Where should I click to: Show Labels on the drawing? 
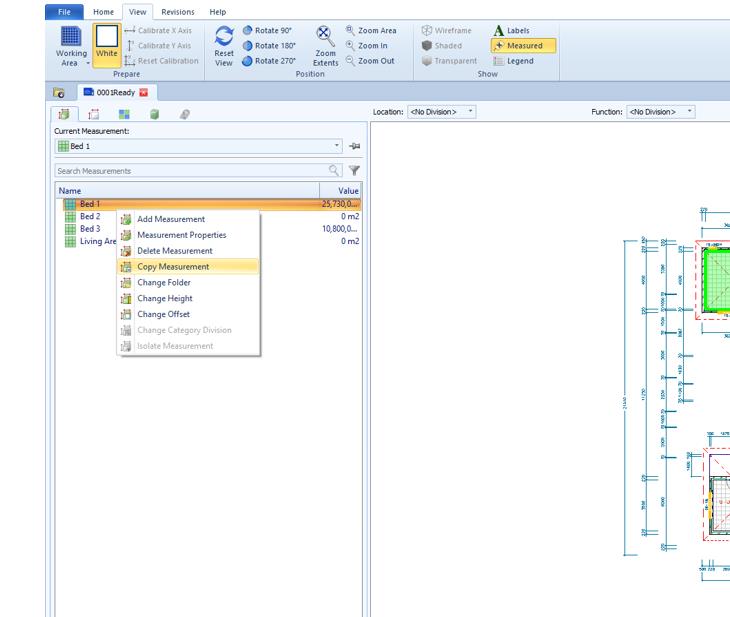[511, 31]
